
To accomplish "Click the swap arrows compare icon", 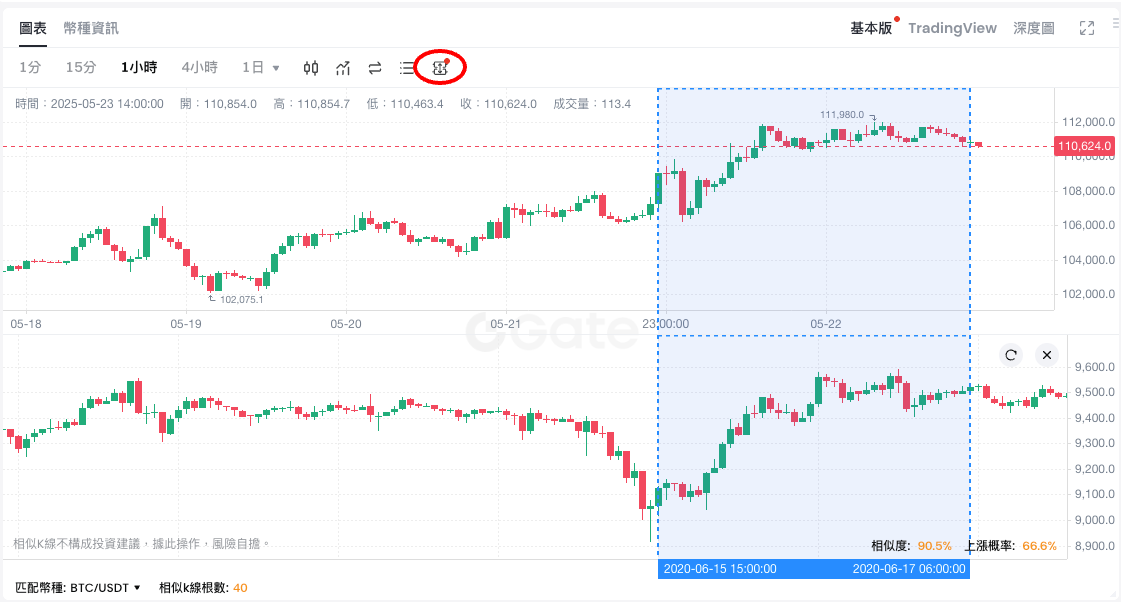I will 375,68.
